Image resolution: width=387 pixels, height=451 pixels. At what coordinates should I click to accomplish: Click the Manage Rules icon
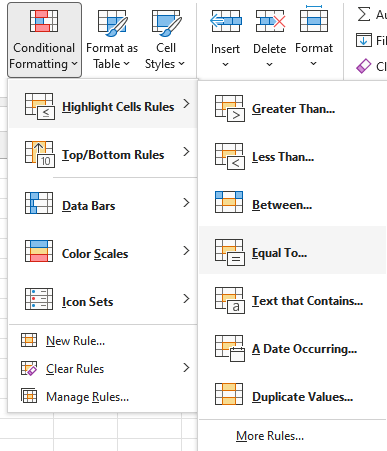(29, 396)
